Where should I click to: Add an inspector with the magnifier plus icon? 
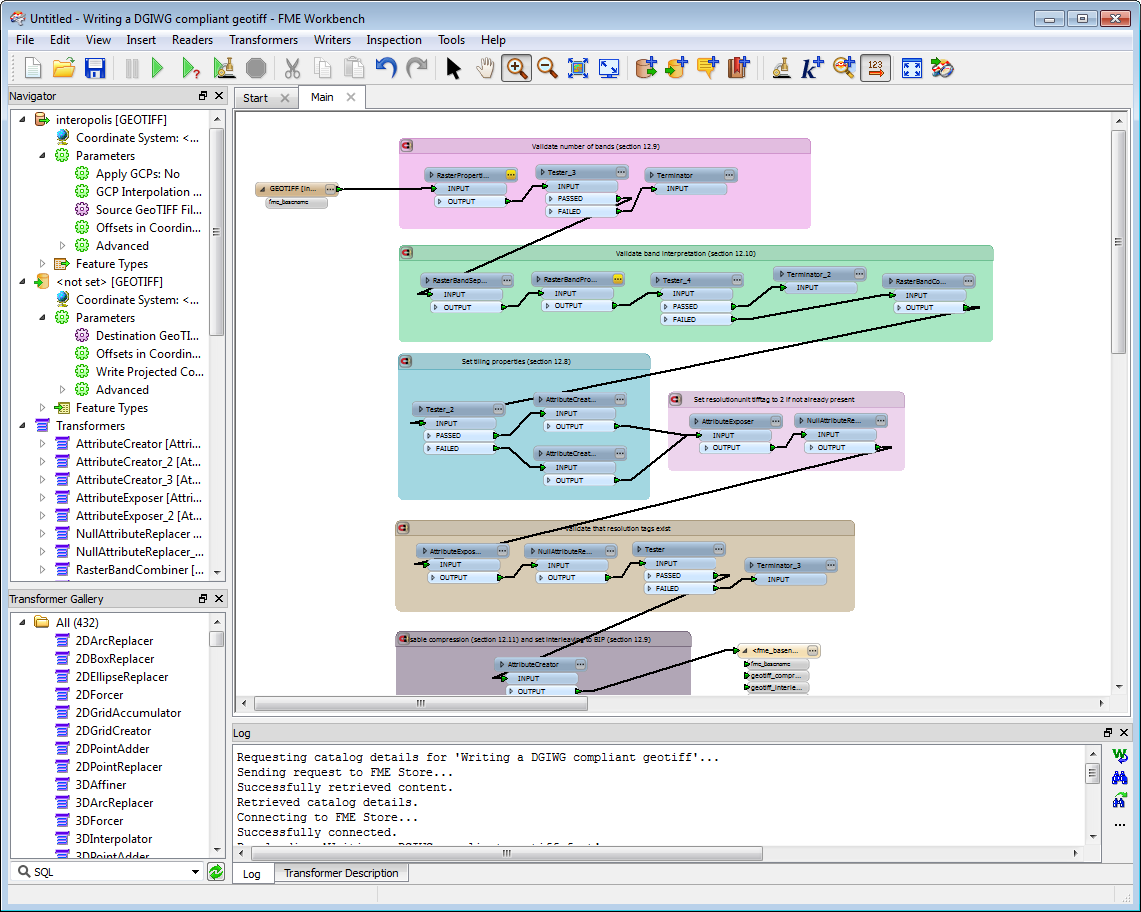point(844,68)
